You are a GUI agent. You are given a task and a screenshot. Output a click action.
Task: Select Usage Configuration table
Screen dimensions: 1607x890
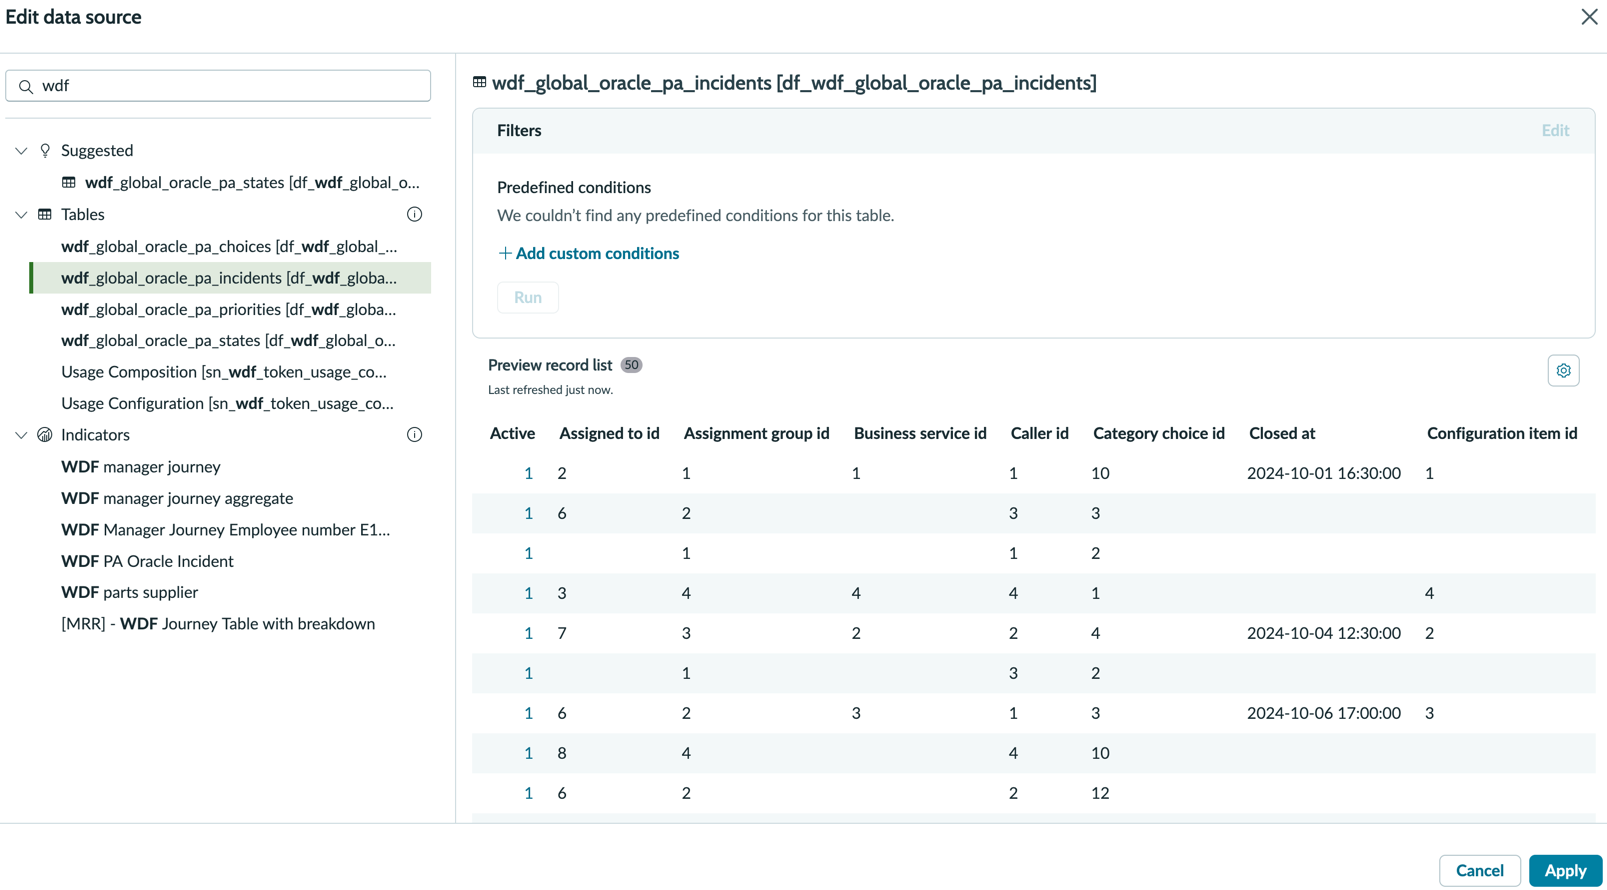coord(227,403)
